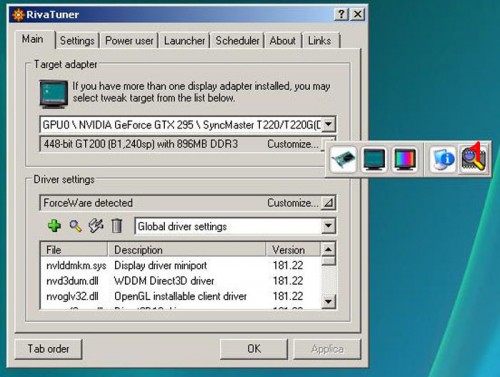Viewport: 500px width, 377px height.
Task: Open the graphics card low-level settings icon
Action: pos(343,159)
